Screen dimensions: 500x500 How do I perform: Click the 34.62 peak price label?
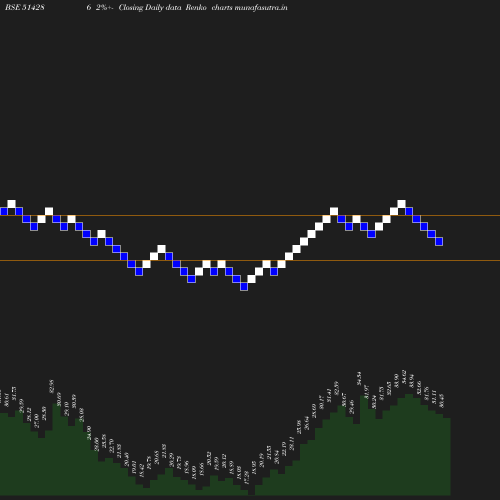pyautogui.click(x=404, y=377)
